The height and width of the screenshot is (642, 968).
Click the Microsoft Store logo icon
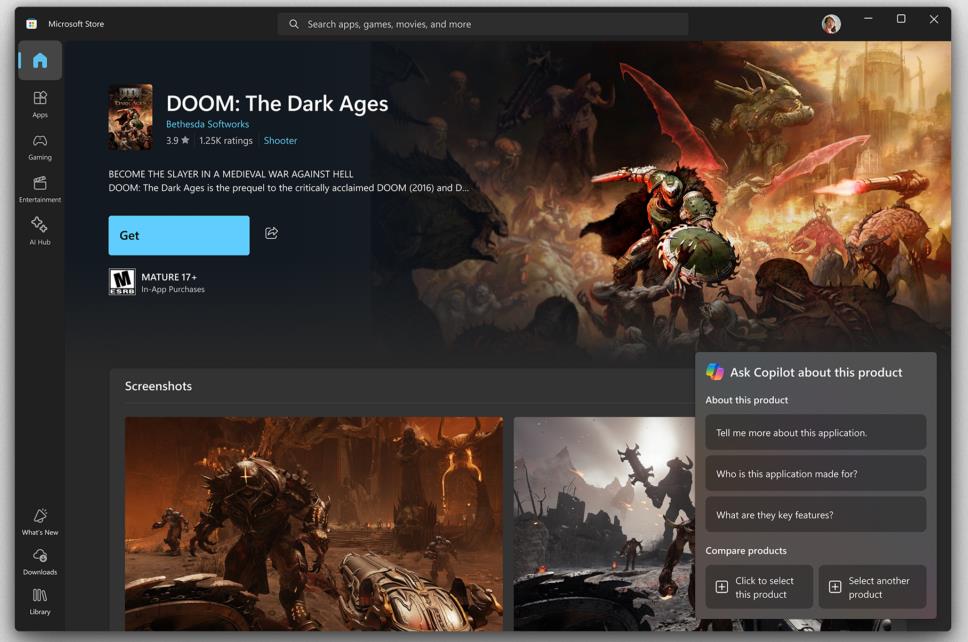(31, 24)
